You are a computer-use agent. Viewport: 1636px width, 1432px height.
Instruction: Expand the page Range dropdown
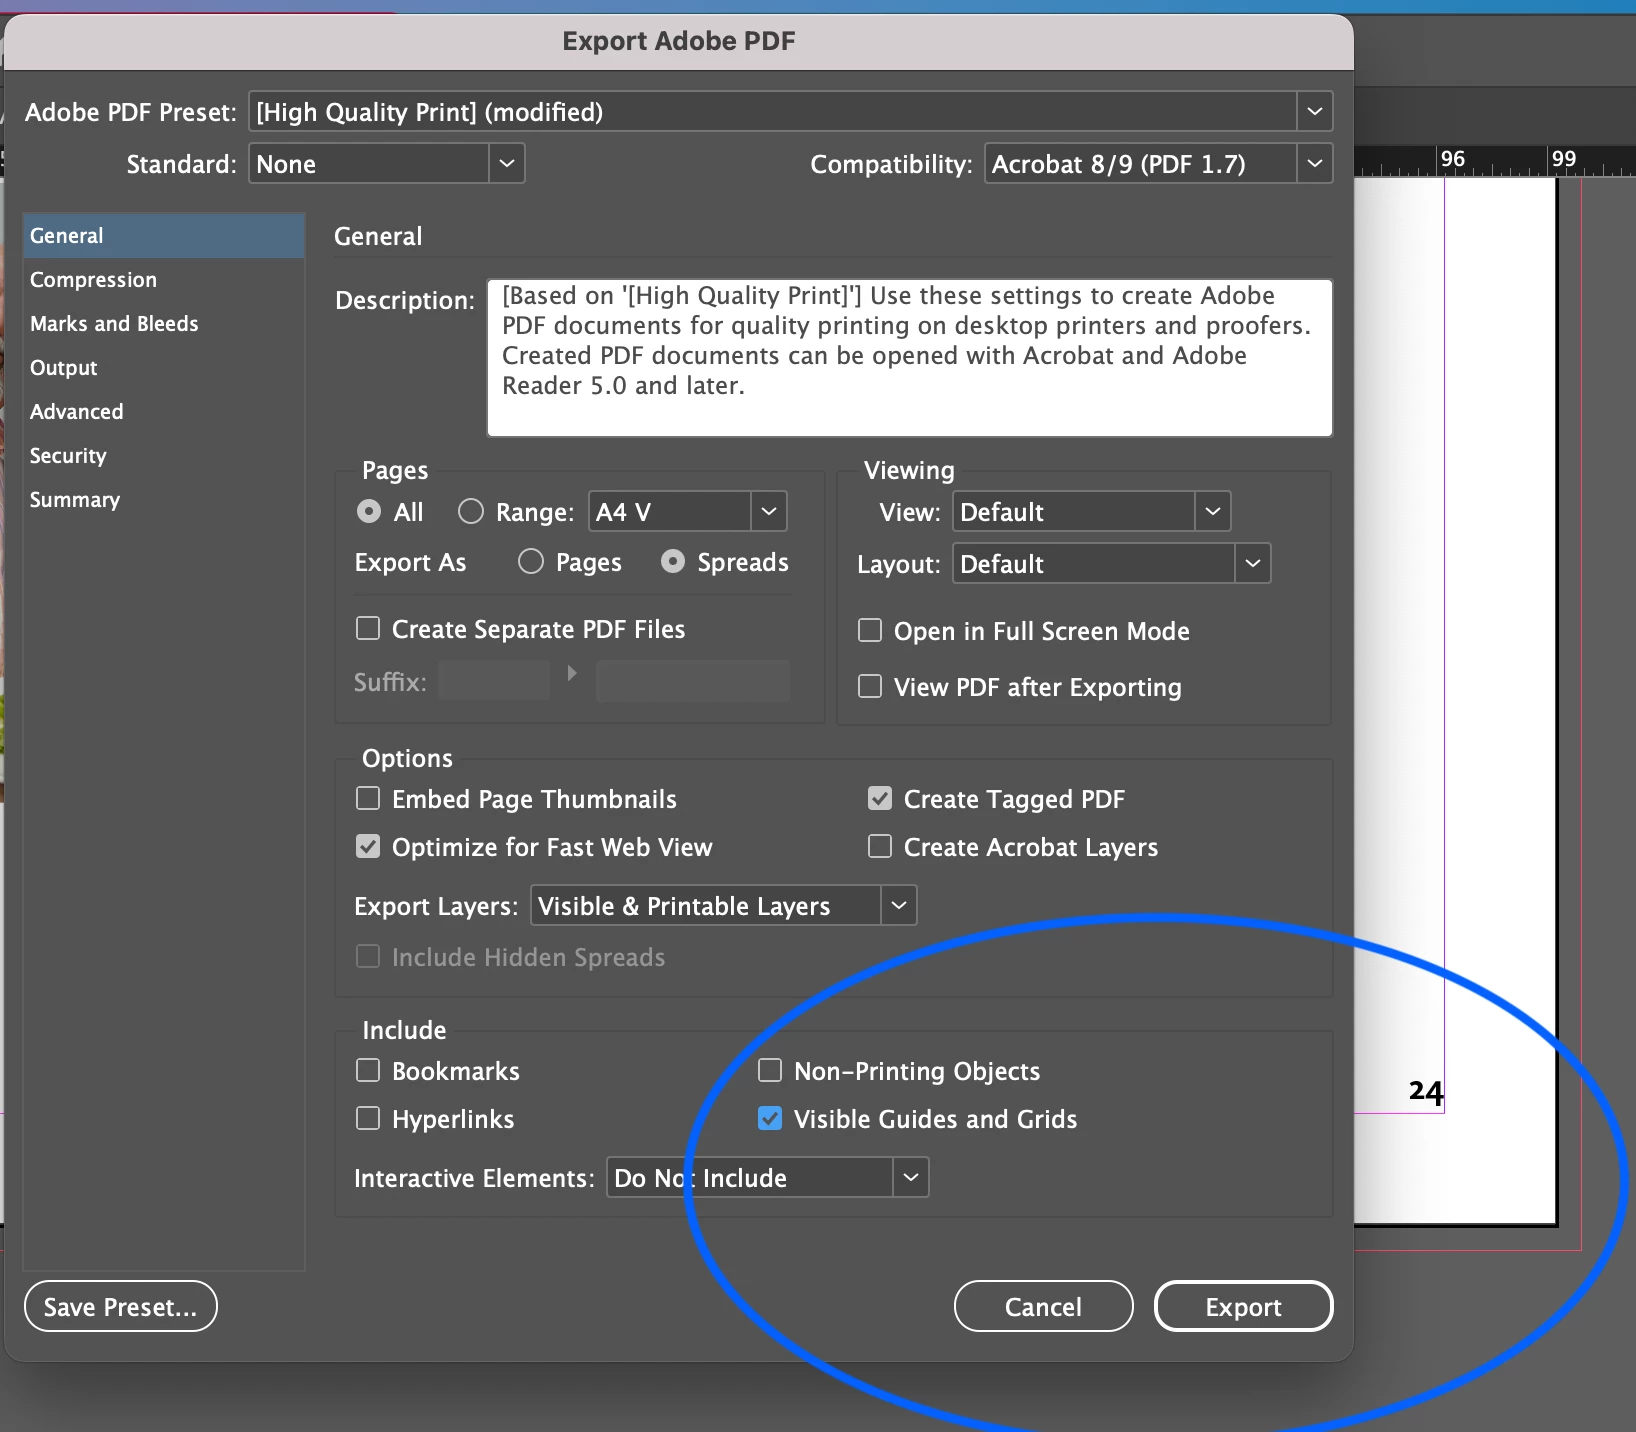click(768, 511)
